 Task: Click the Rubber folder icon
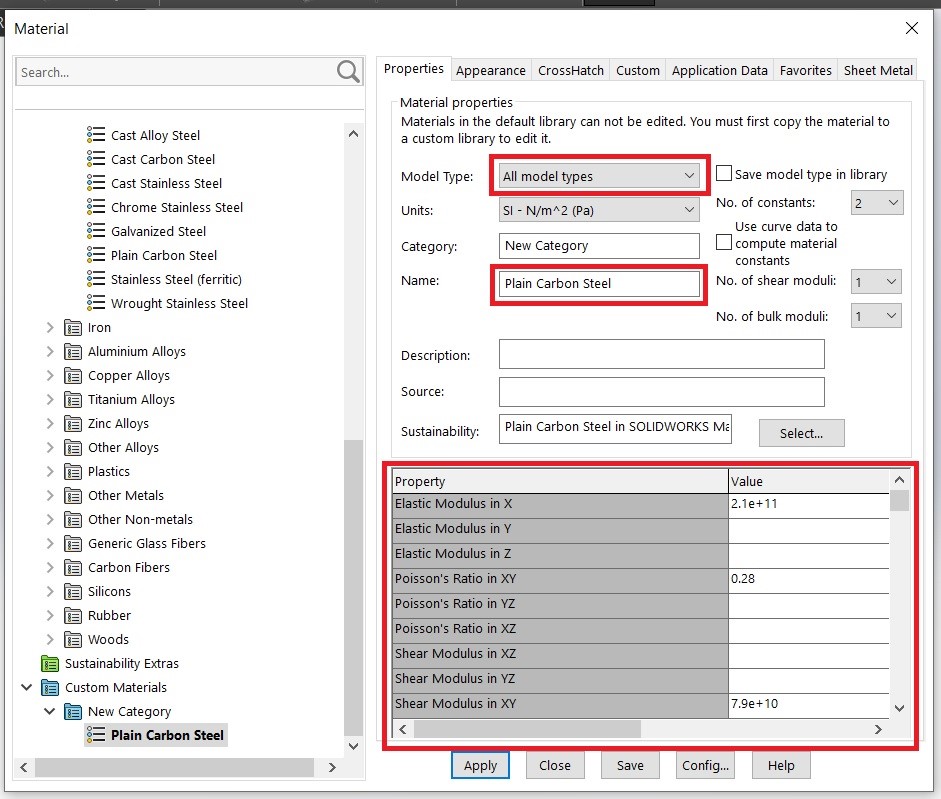(73, 616)
